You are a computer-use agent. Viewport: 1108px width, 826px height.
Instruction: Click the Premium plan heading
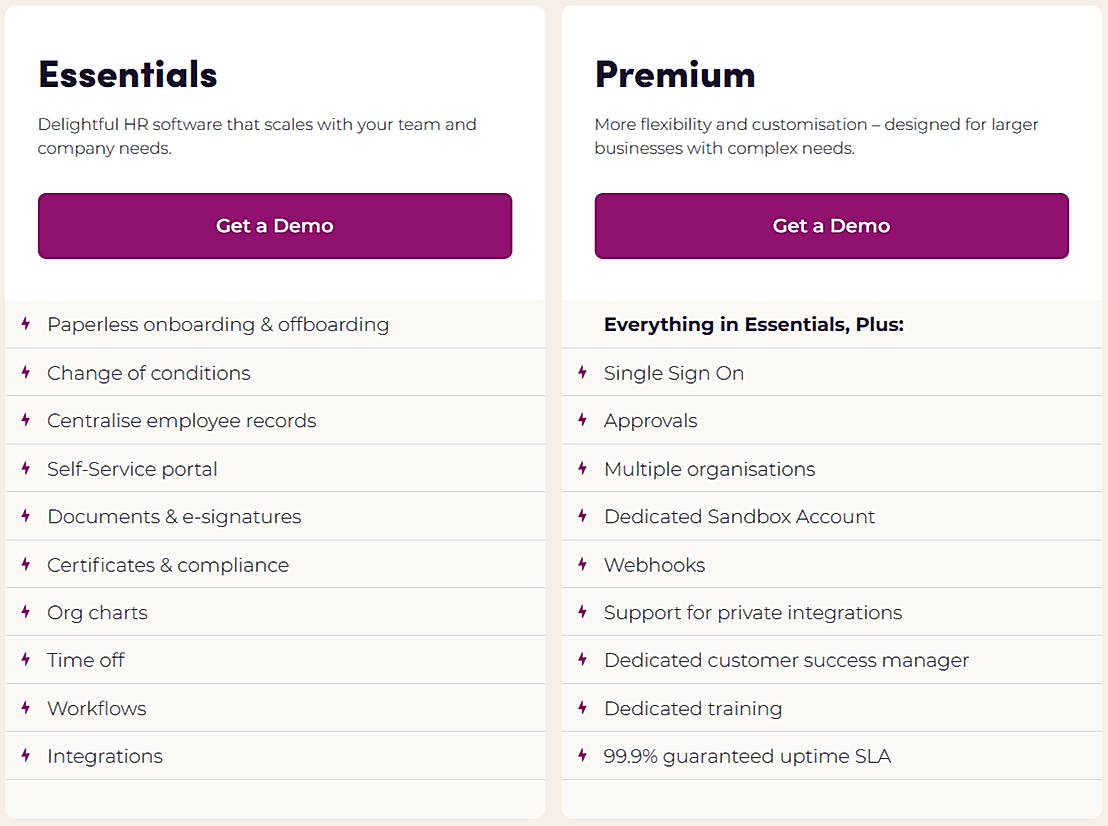point(675,75)
